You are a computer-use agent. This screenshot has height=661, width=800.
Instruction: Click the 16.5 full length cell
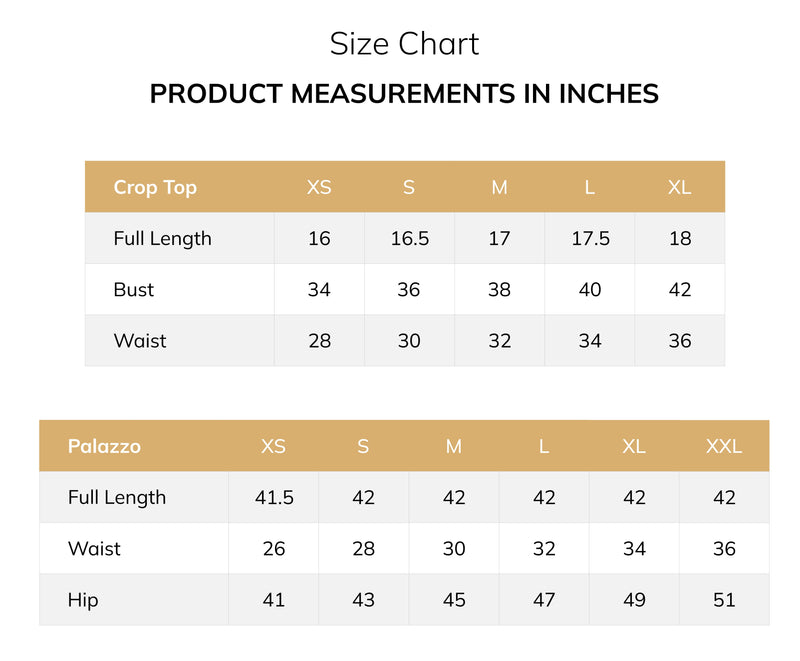pos(410,238)
